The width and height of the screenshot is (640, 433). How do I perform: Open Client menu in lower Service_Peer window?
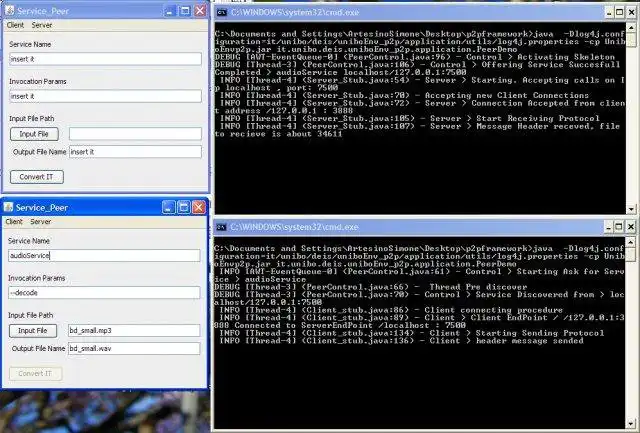pos(14,222)
